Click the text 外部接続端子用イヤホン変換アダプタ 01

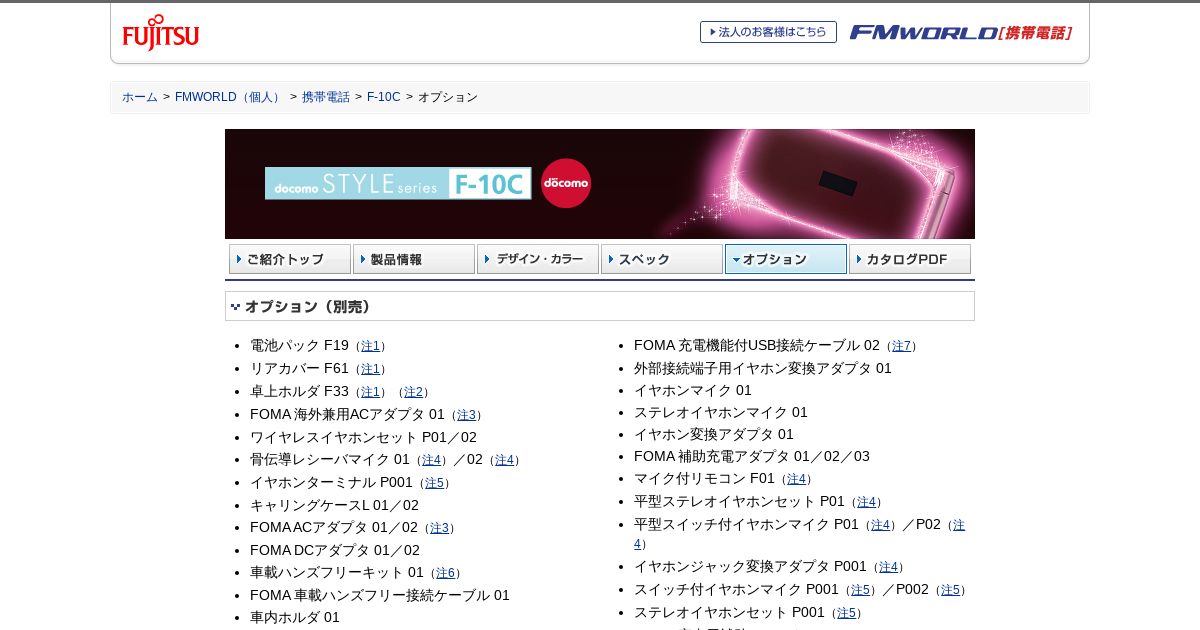click(763, 368)
